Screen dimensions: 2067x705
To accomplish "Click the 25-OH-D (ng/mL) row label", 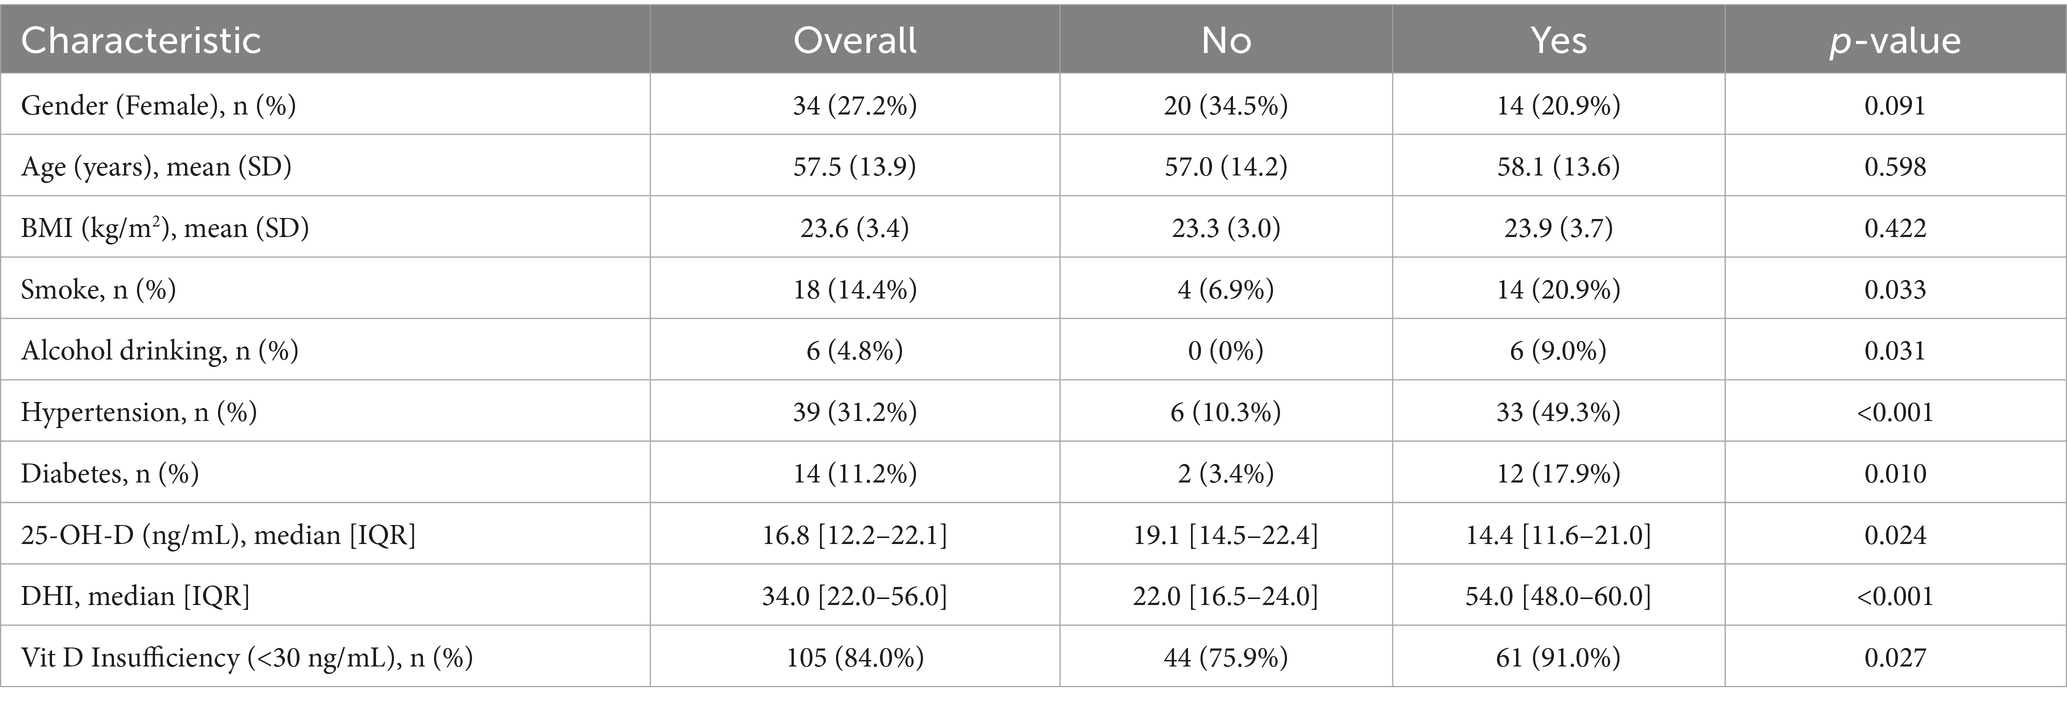I will (x=218, y=535).
